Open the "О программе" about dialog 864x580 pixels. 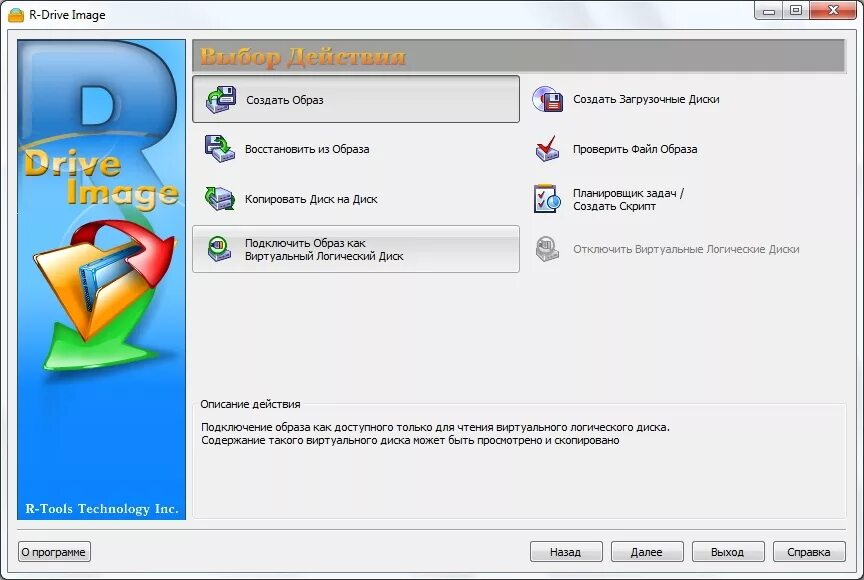[54, 551]
